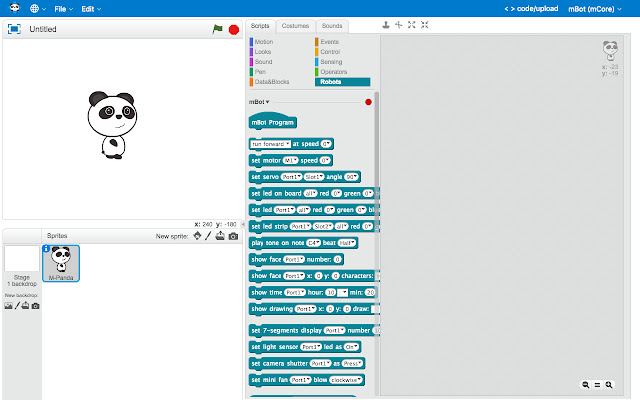
Task: Open the globe language menu
Action: (38, 9)
